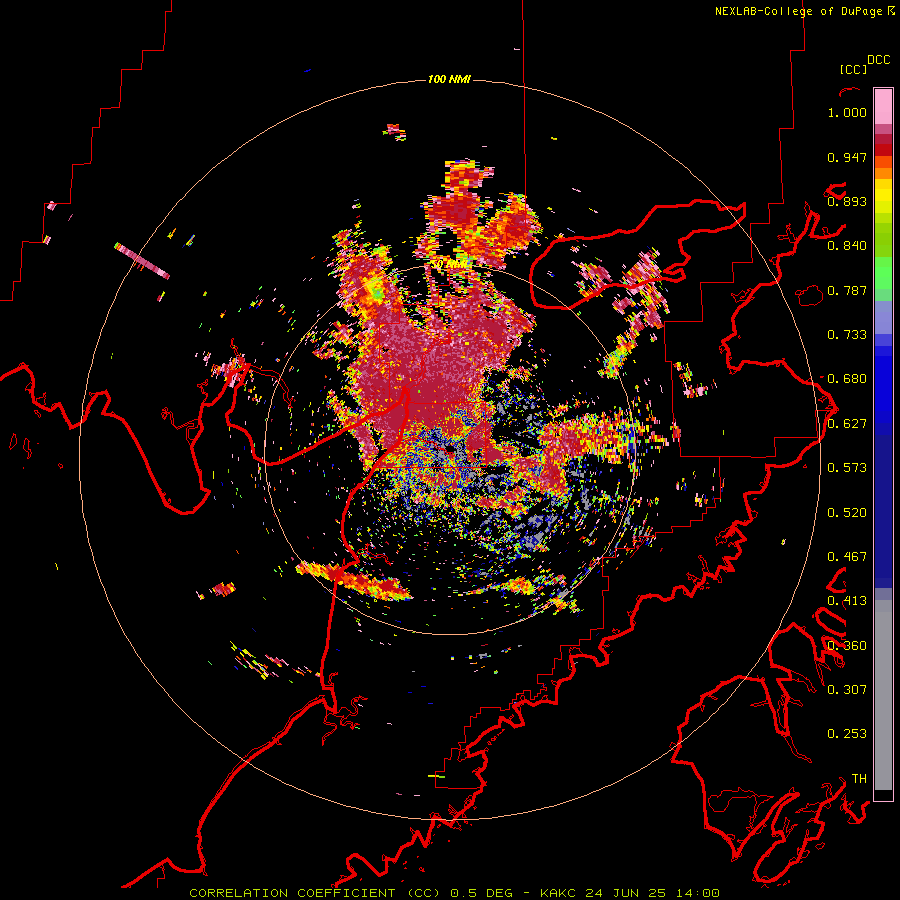
Task: Click the gray lower color bar segment
Action: tap(883, 695)
